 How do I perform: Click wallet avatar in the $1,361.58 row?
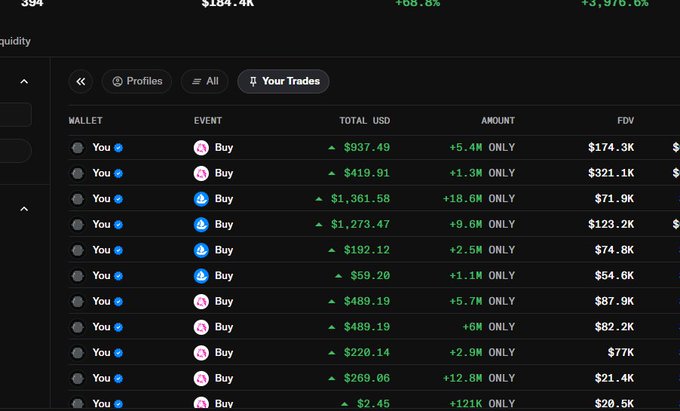[x=78, y=199]
